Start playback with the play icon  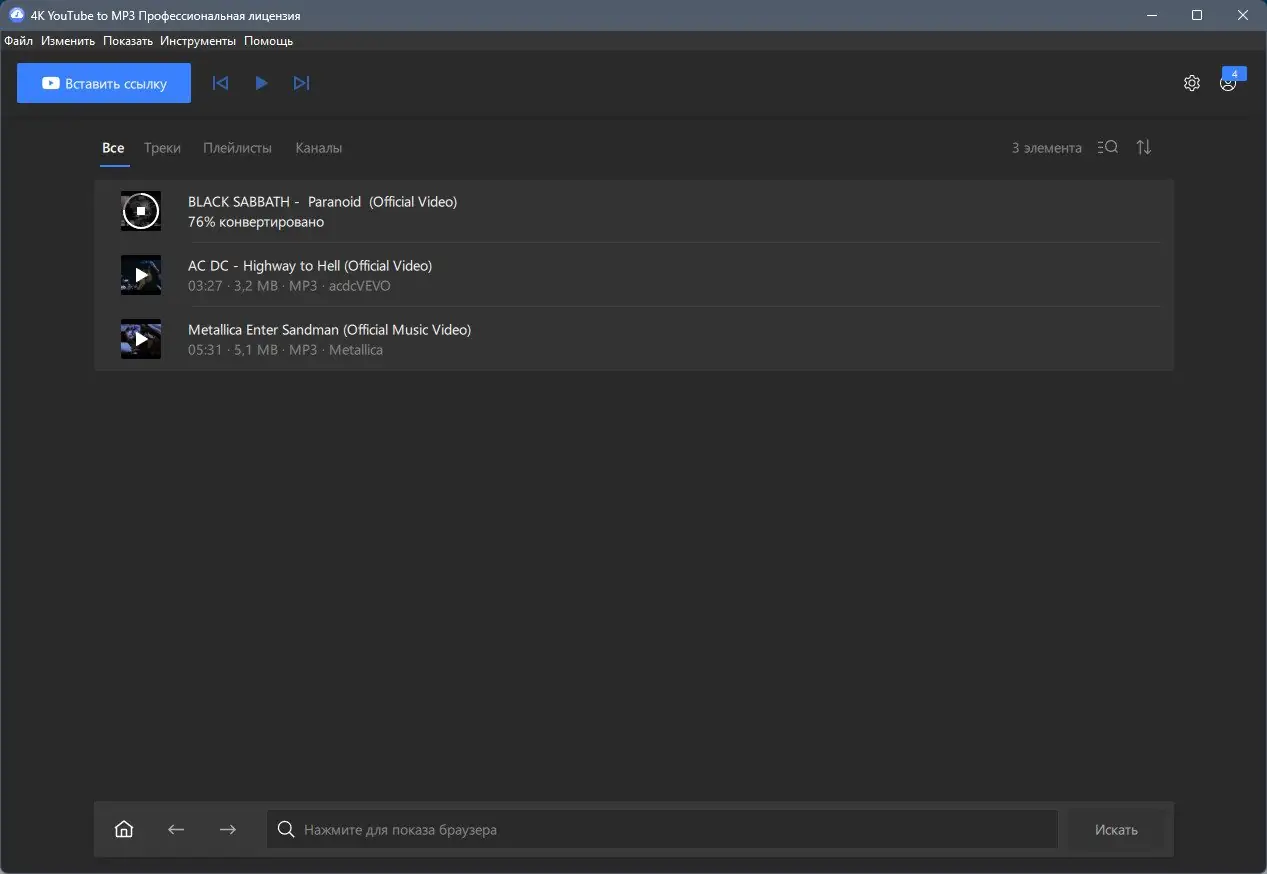261,83
